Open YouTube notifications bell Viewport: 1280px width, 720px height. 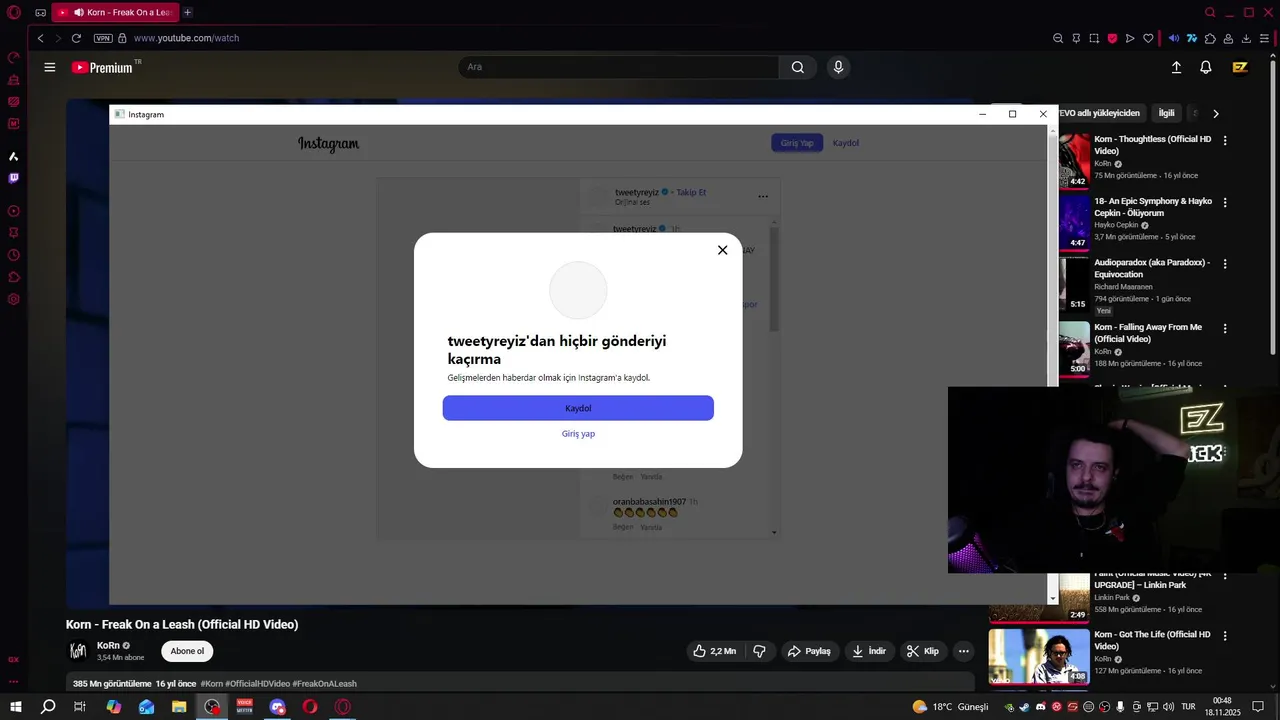(x=1206, y=67)
